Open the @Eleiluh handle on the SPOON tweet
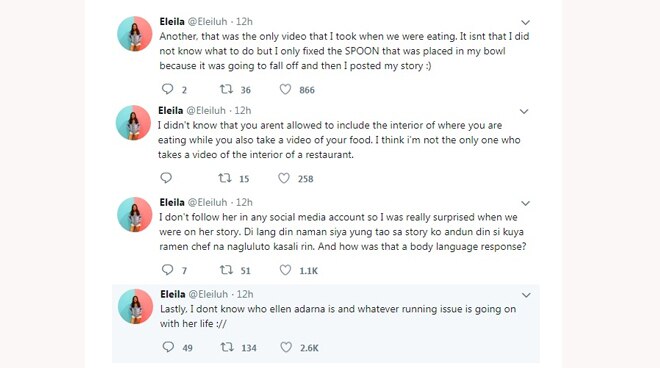 point(207,21)
